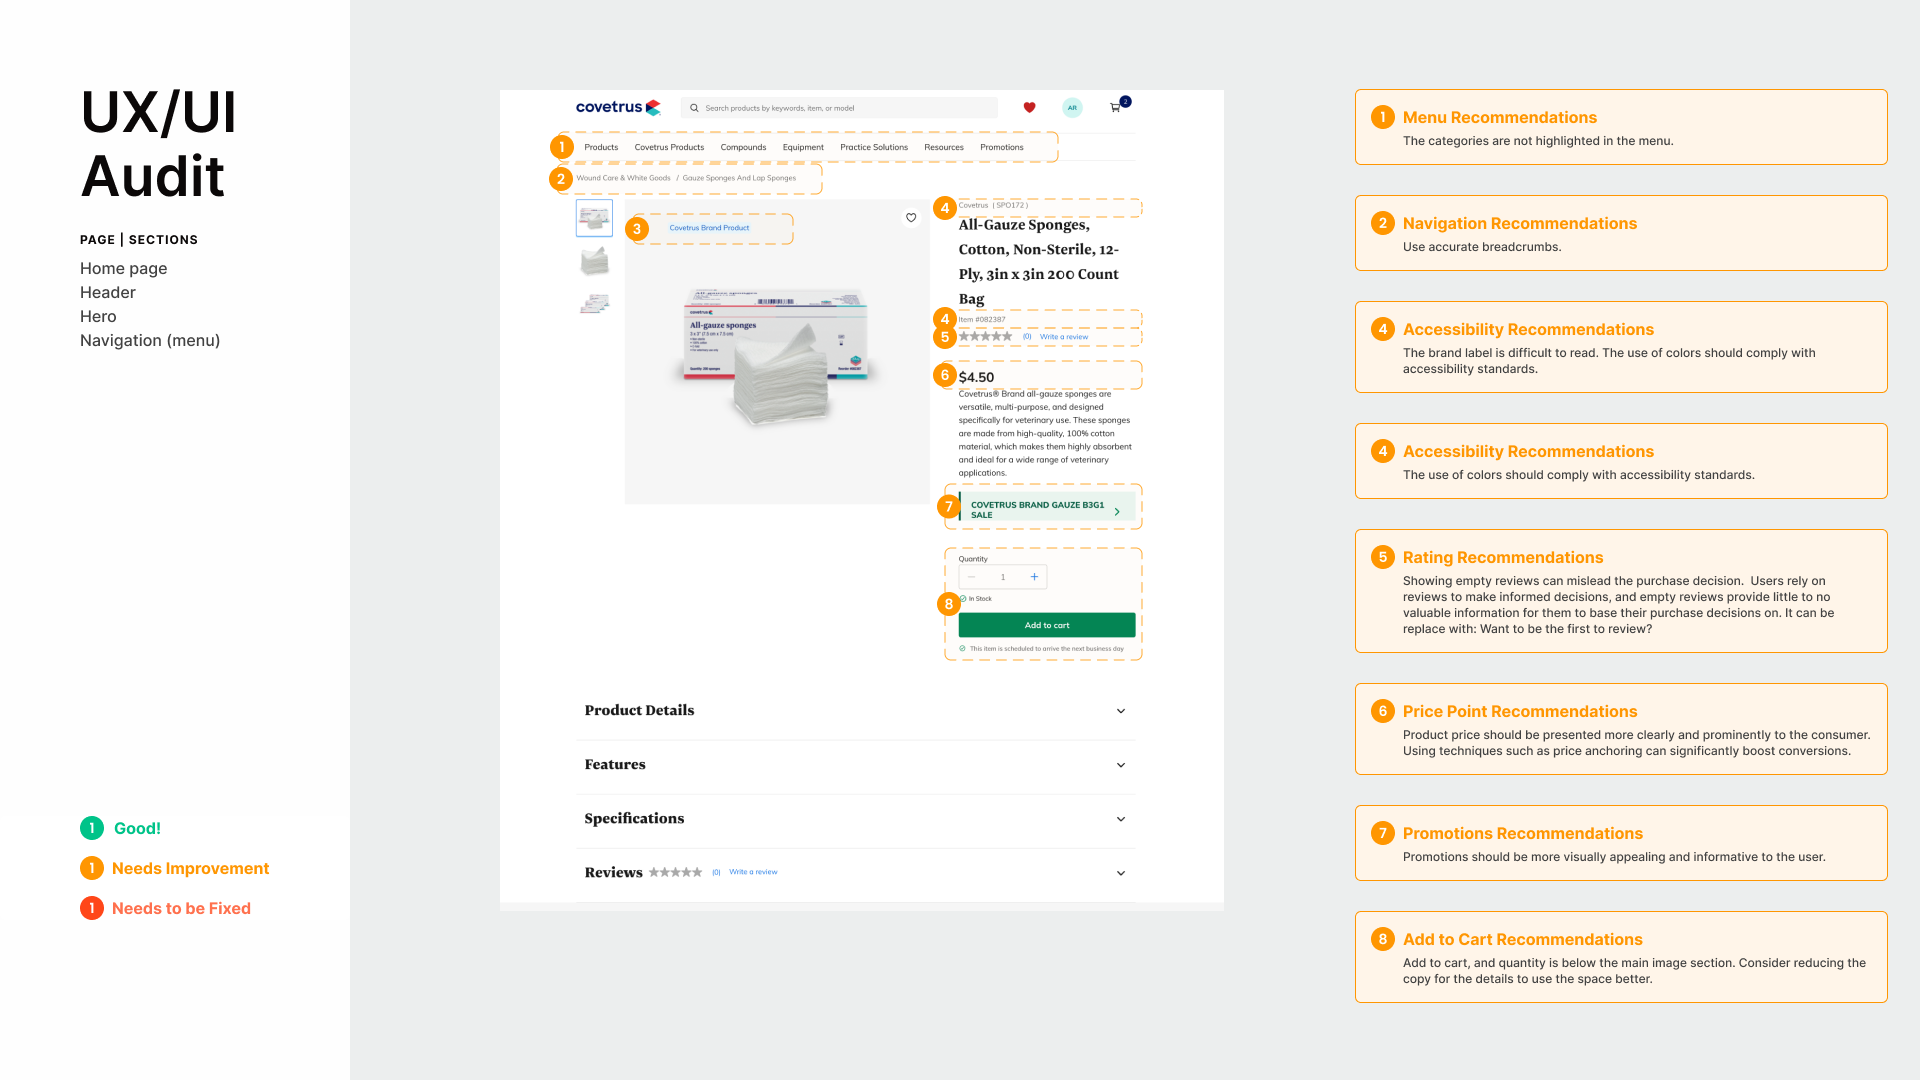Click the search products input field

[x=839, y=108]
